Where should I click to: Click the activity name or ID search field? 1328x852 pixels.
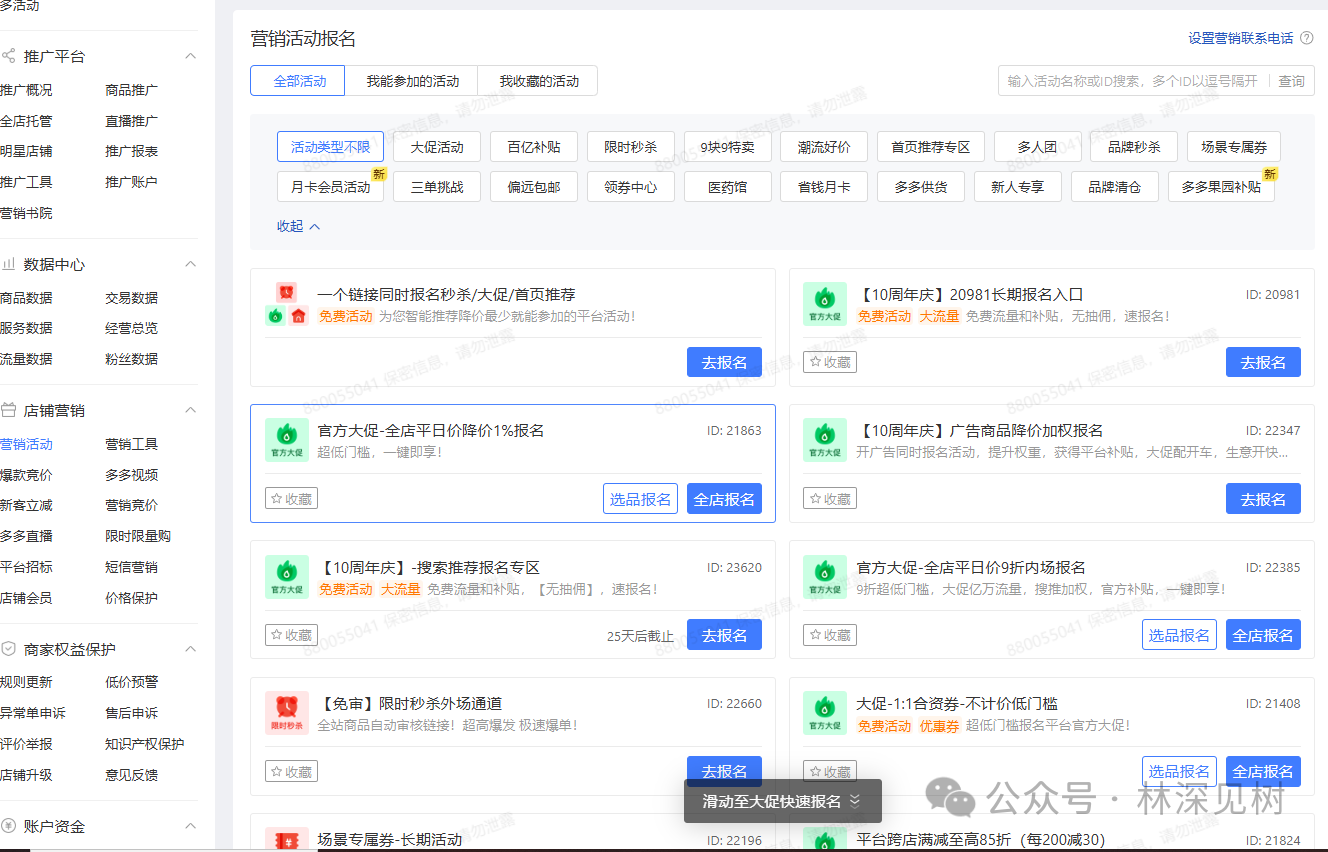[1132, 81]
